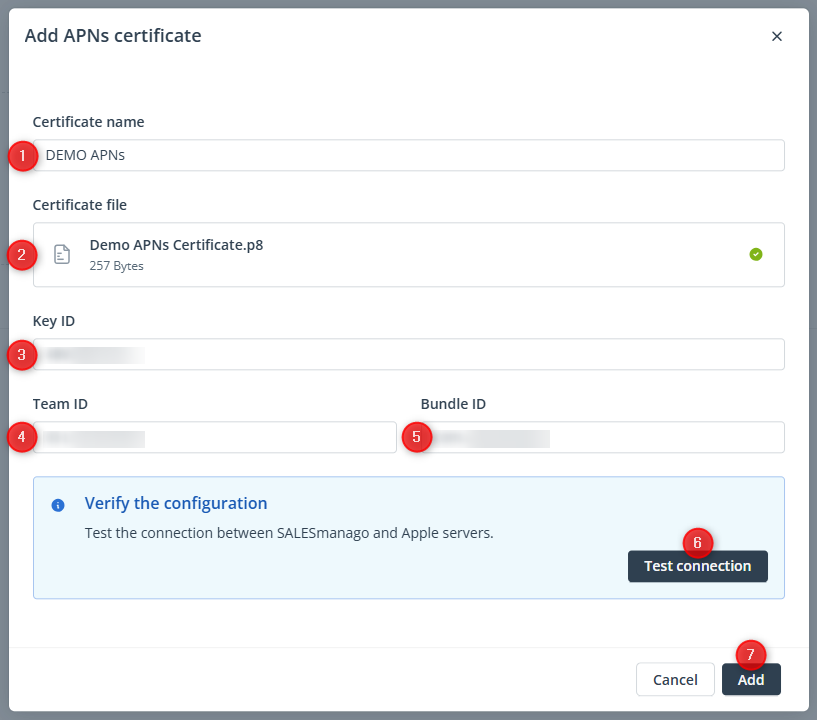This screenshot has height=720, width=817.
Task: Focus the Key ID input field
Action: coord(408,354)
